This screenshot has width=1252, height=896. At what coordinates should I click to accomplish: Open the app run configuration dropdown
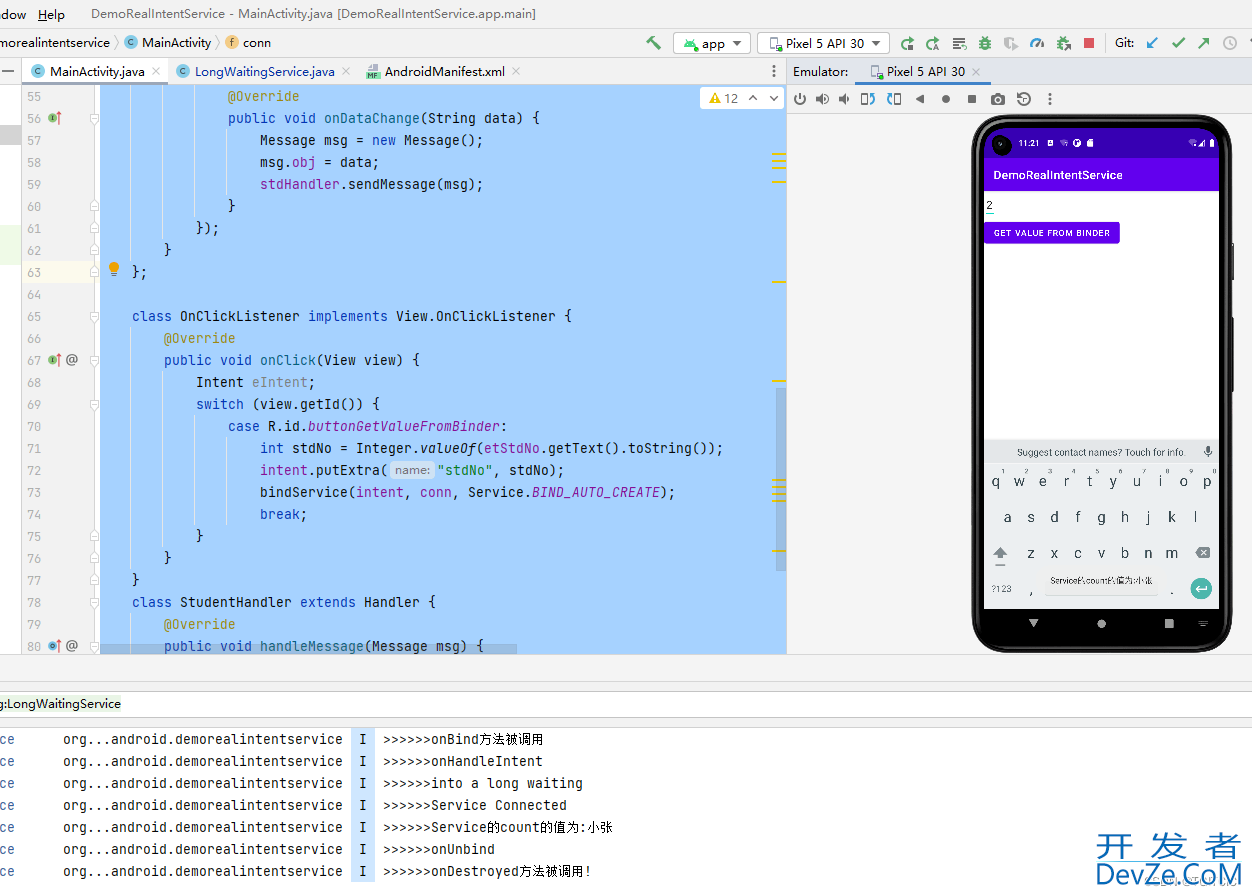(x=712, y=43)
